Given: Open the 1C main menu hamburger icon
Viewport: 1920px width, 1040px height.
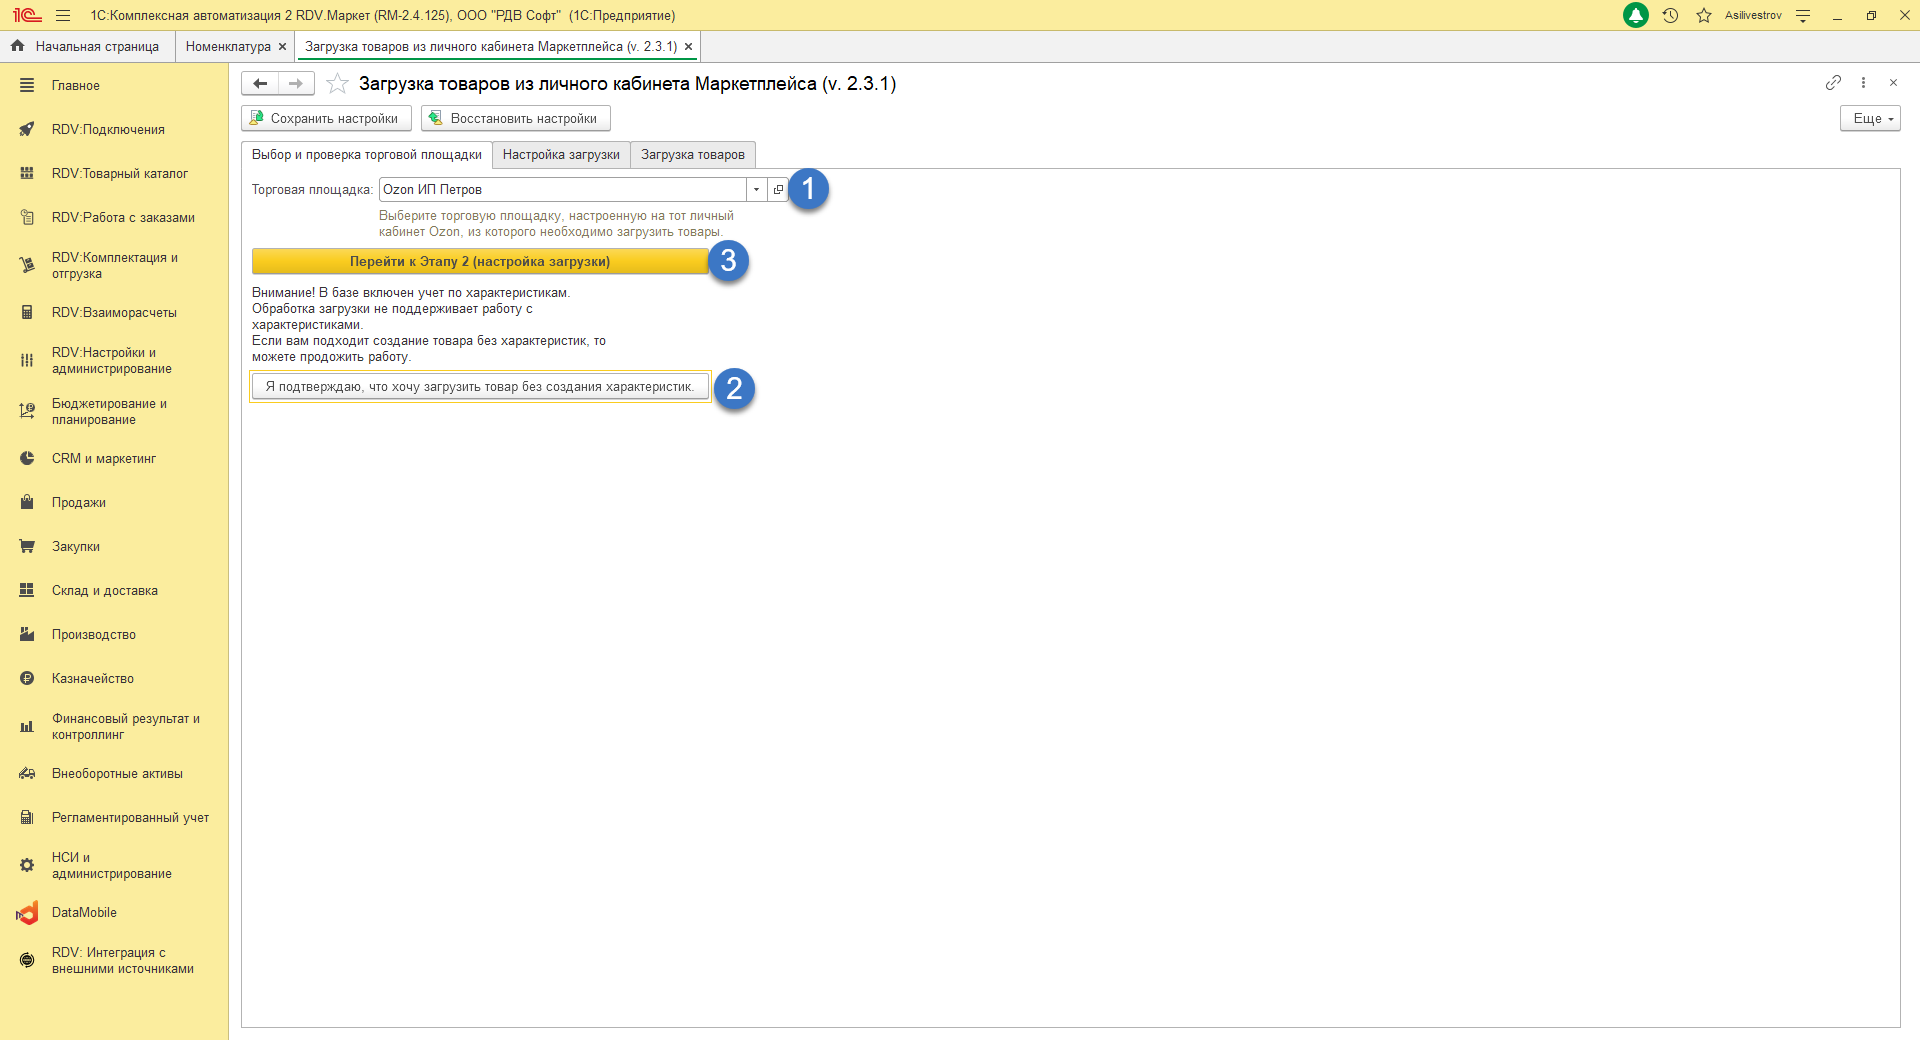Looking at the screenshot, I should tap(63, 15).
